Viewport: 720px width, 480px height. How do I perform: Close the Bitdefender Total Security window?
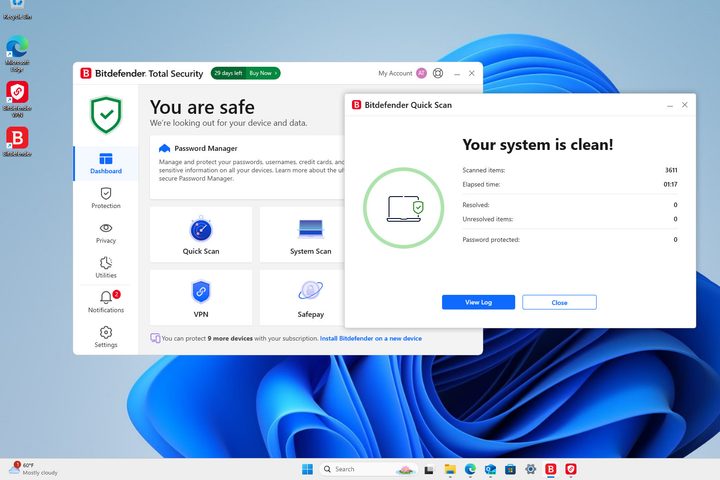tap(472, 73)
